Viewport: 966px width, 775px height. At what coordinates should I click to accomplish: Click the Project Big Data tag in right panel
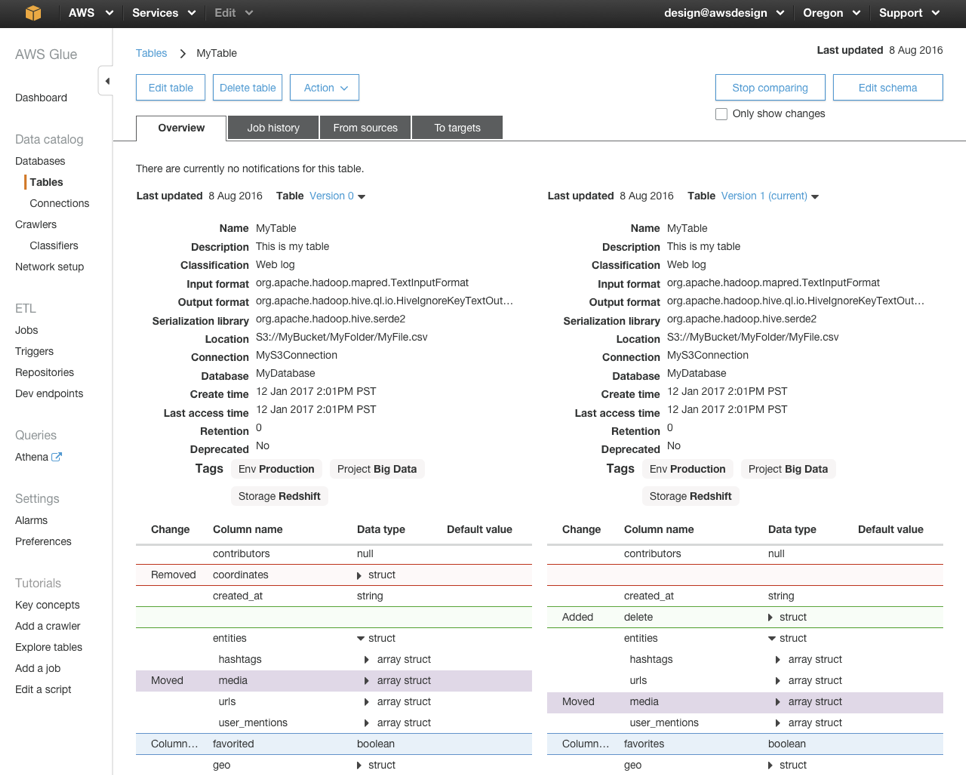click(x=788, y=469)
